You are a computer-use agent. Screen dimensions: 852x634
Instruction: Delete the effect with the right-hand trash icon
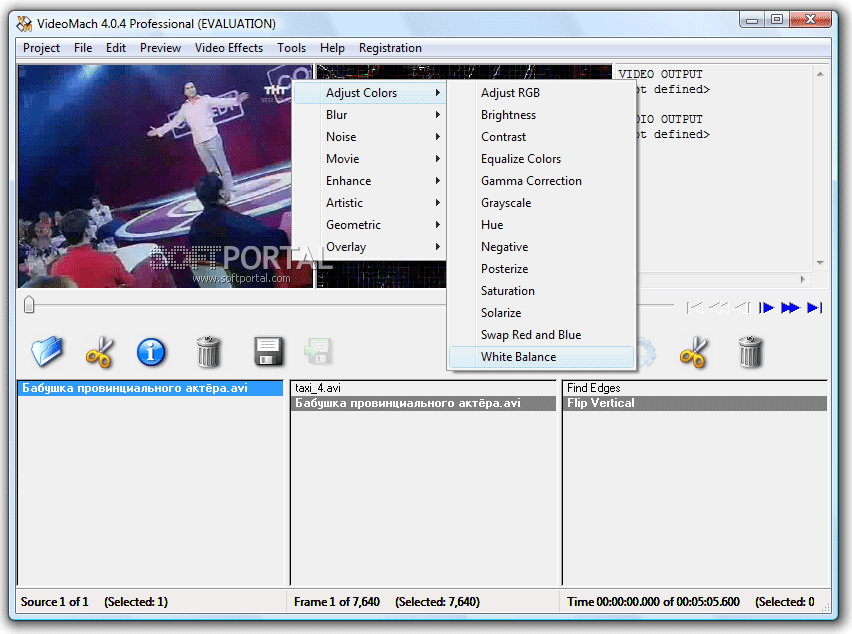tap(750, 352)
